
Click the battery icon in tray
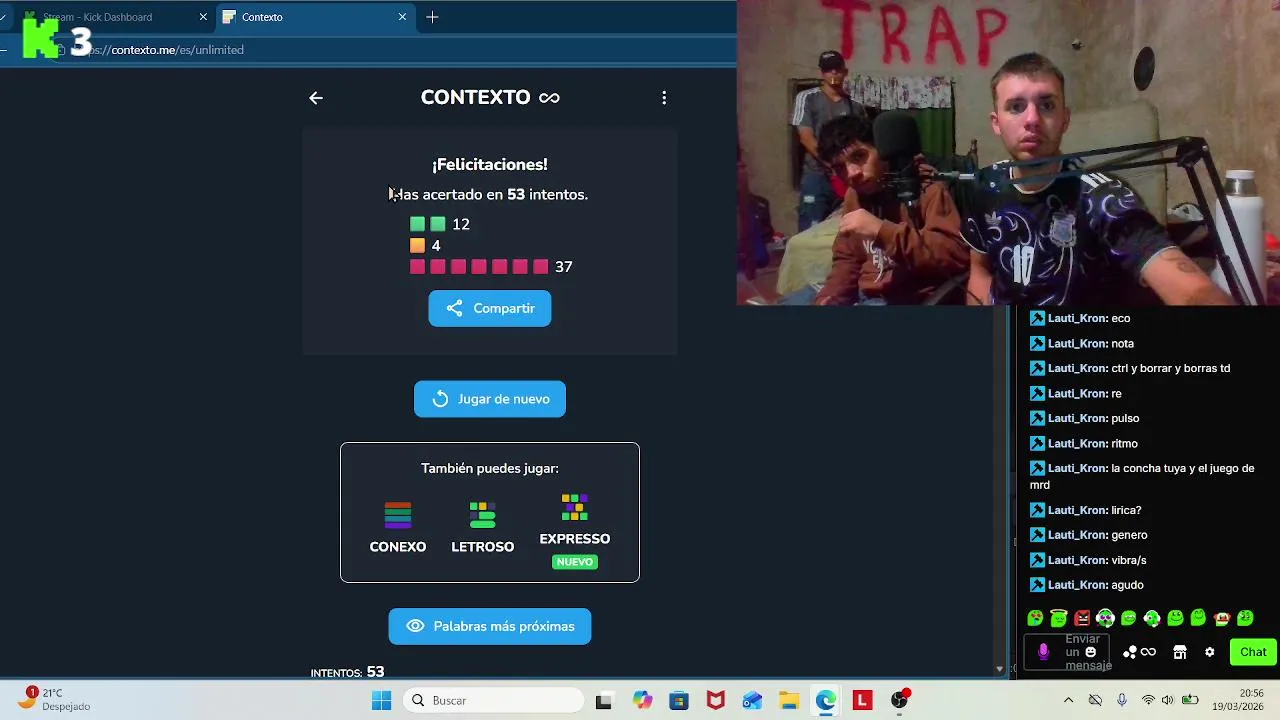point(1190,700)
